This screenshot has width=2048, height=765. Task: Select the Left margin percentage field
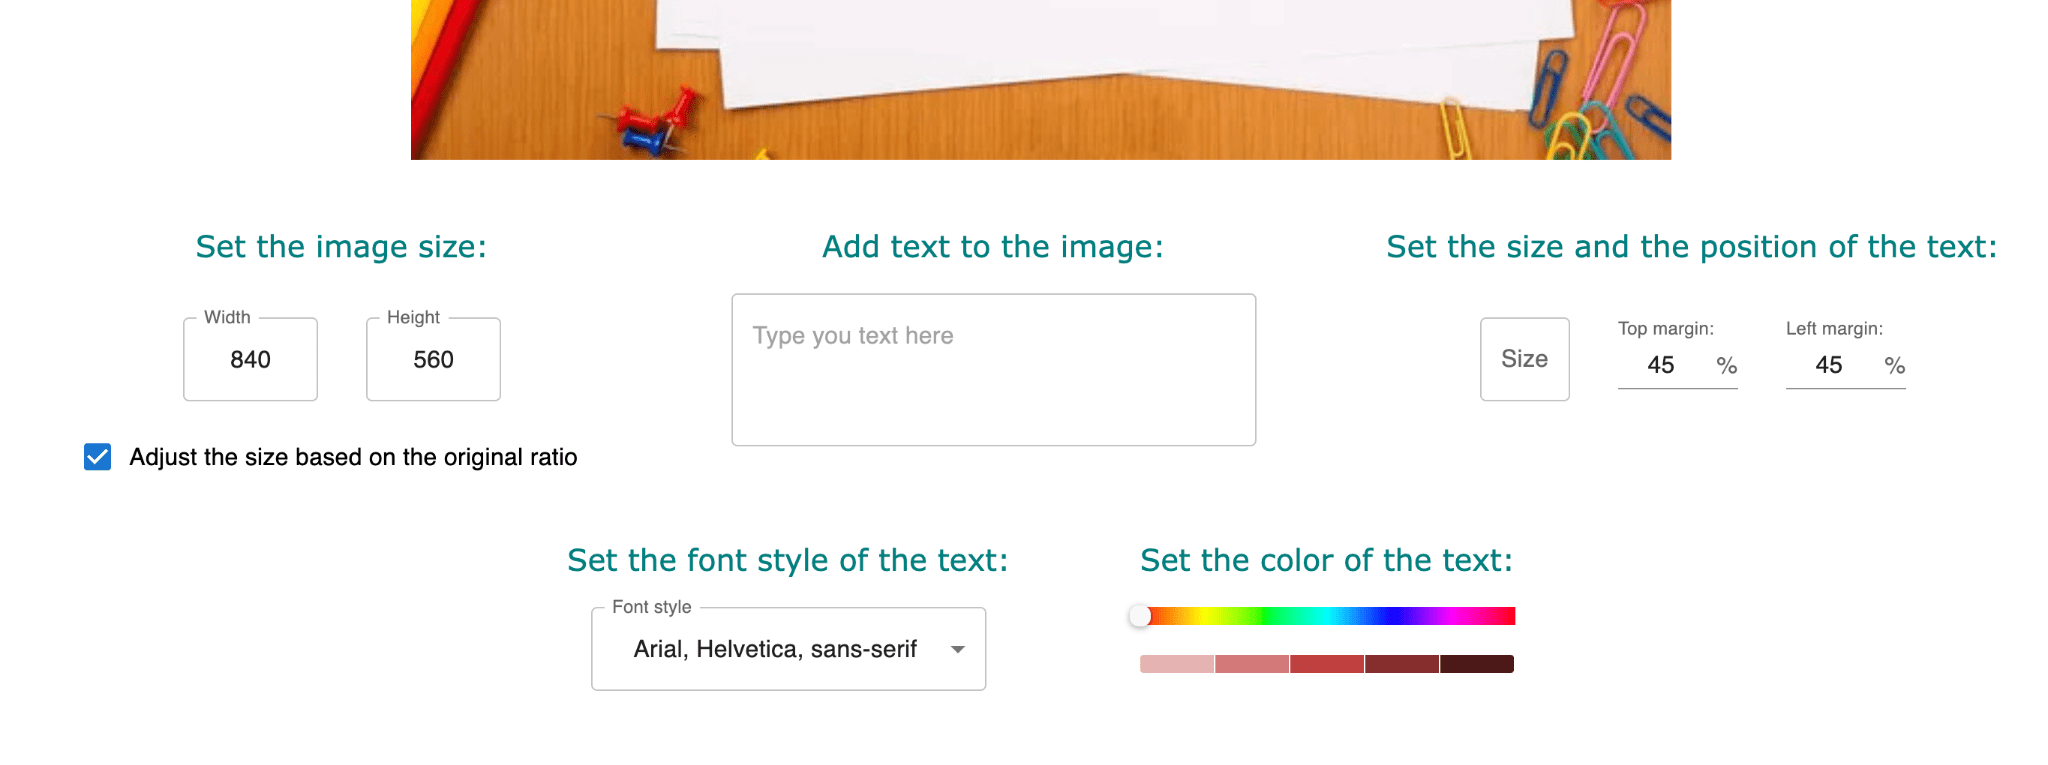coord(1830,366)
